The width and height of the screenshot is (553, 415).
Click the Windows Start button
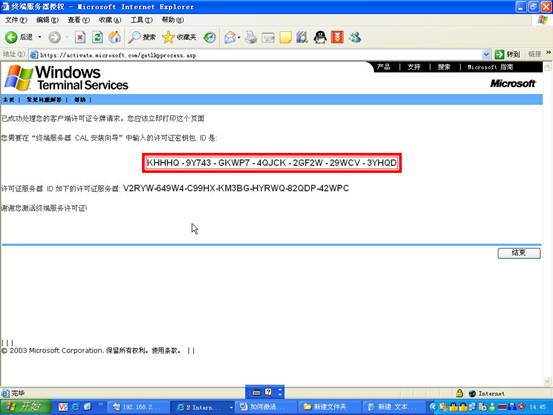pos(25,407)
